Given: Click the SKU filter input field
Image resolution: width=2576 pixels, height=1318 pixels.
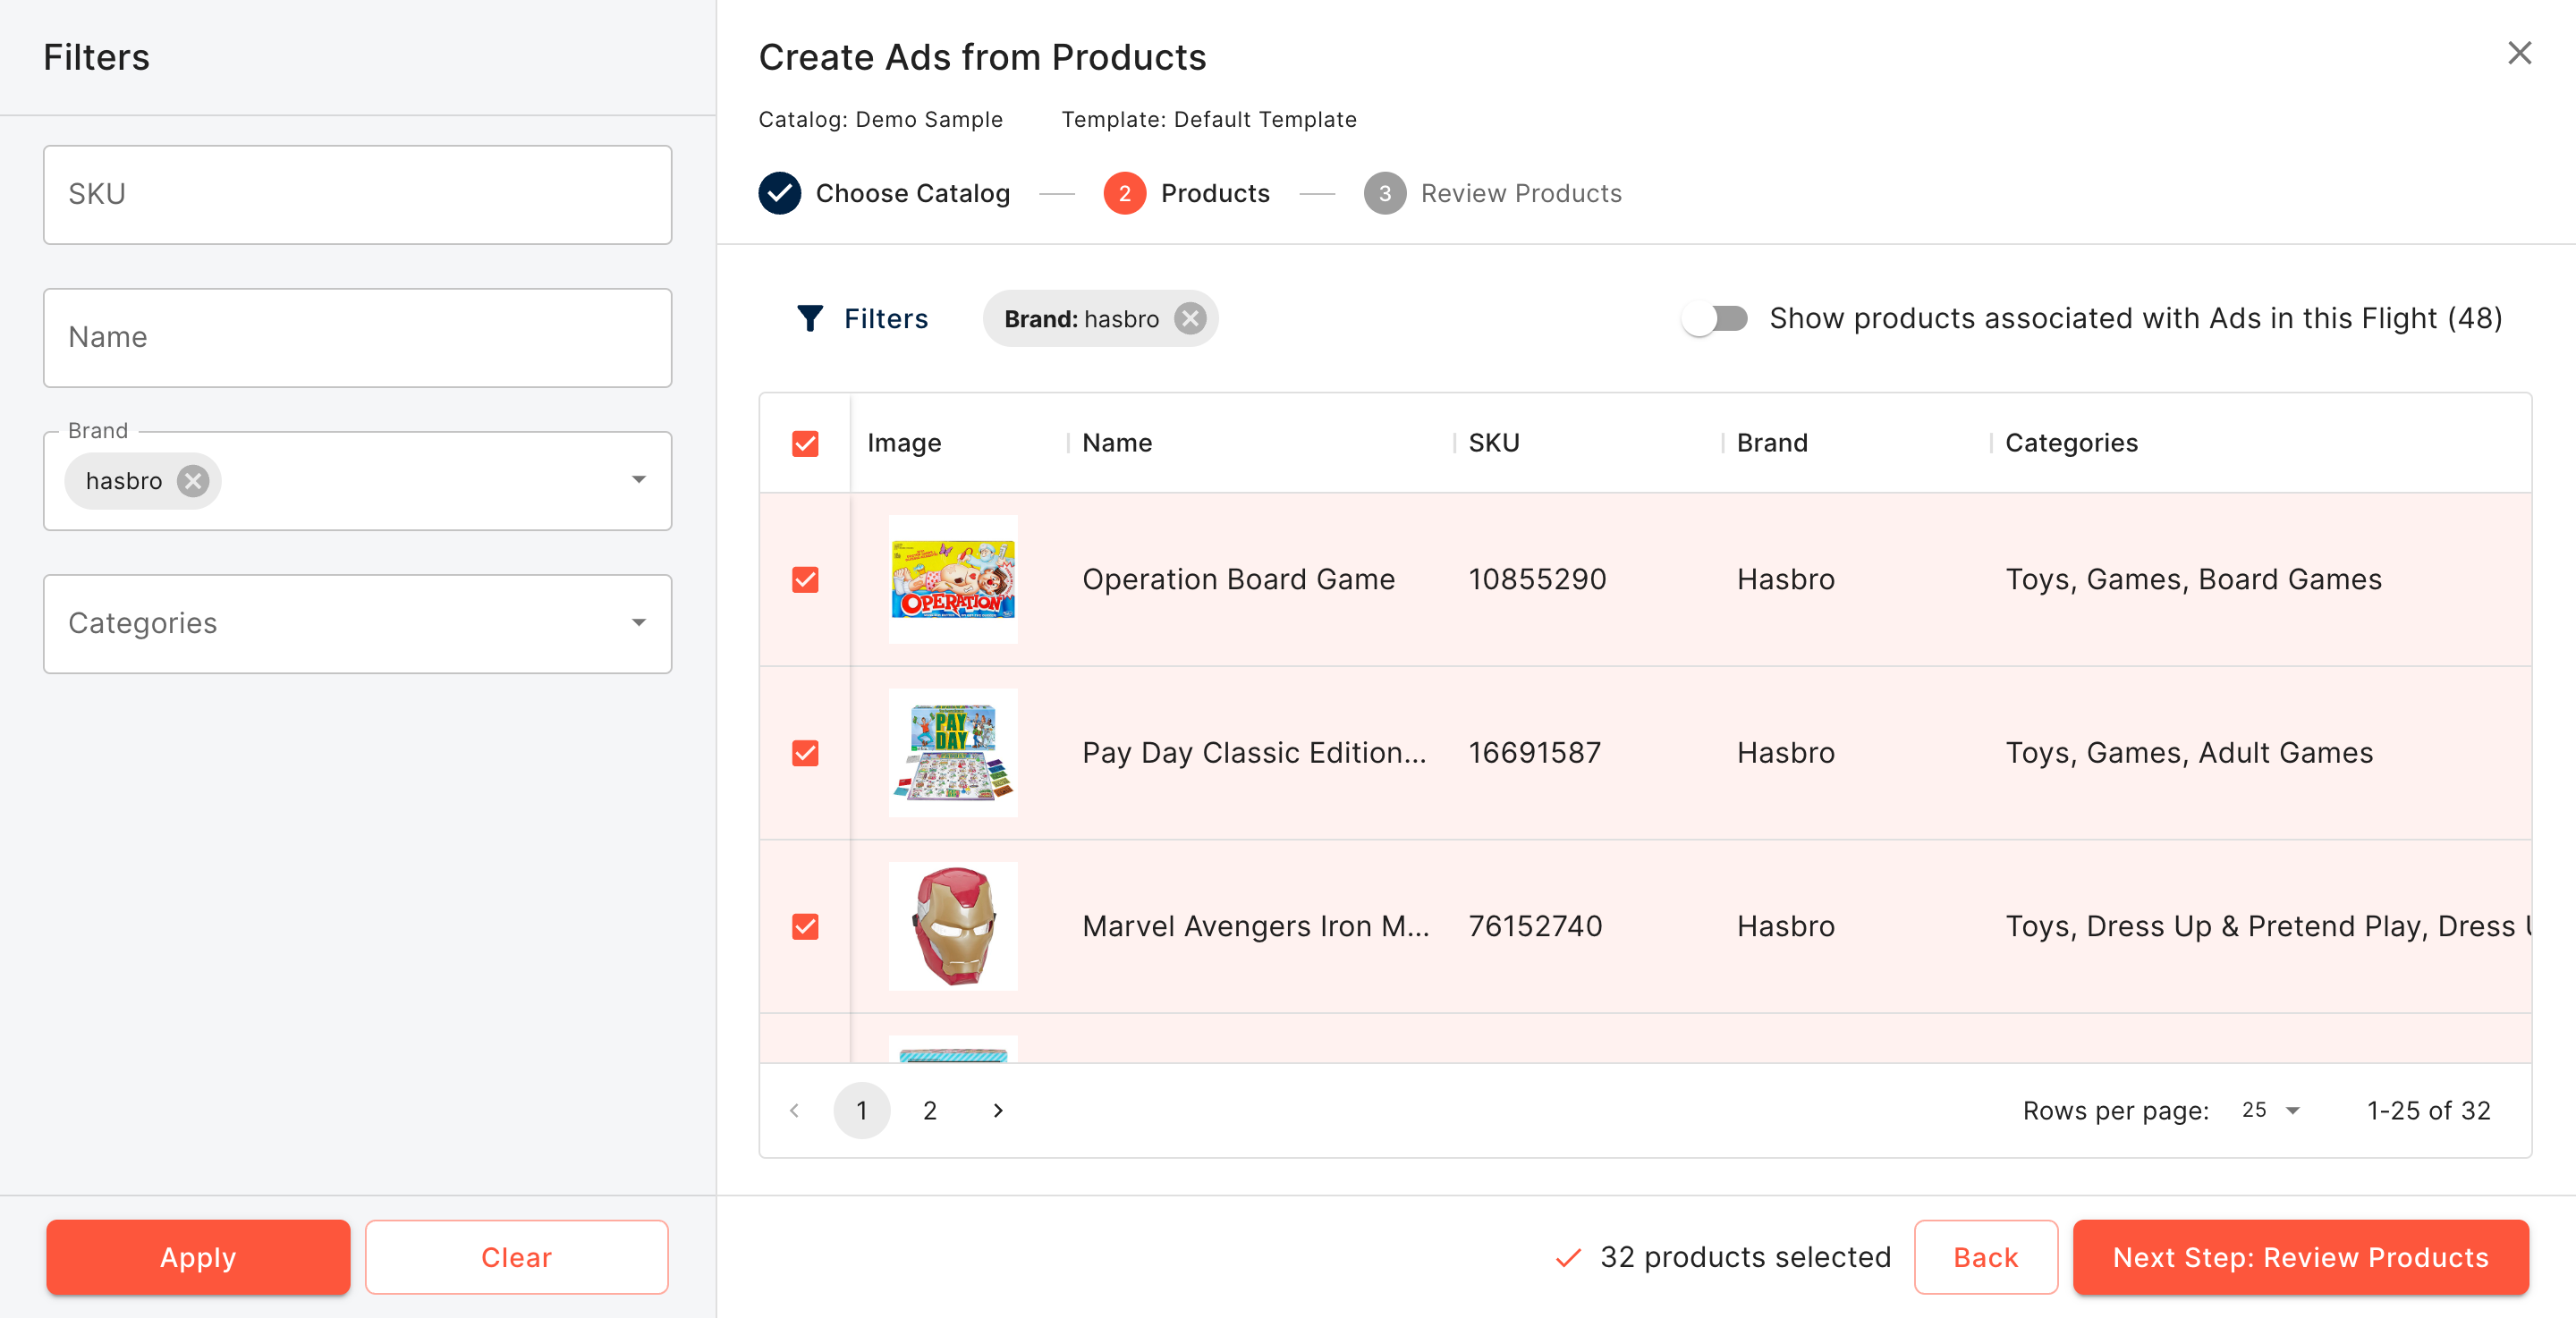Looking at the screenshot, I should tap(357, 194).
